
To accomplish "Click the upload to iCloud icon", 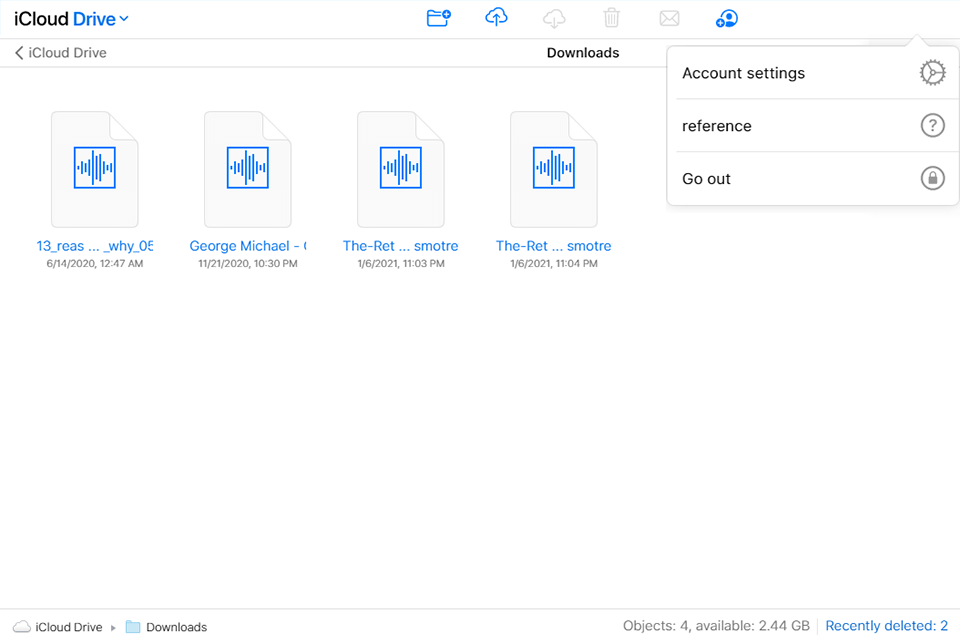I will coord(496,18).
